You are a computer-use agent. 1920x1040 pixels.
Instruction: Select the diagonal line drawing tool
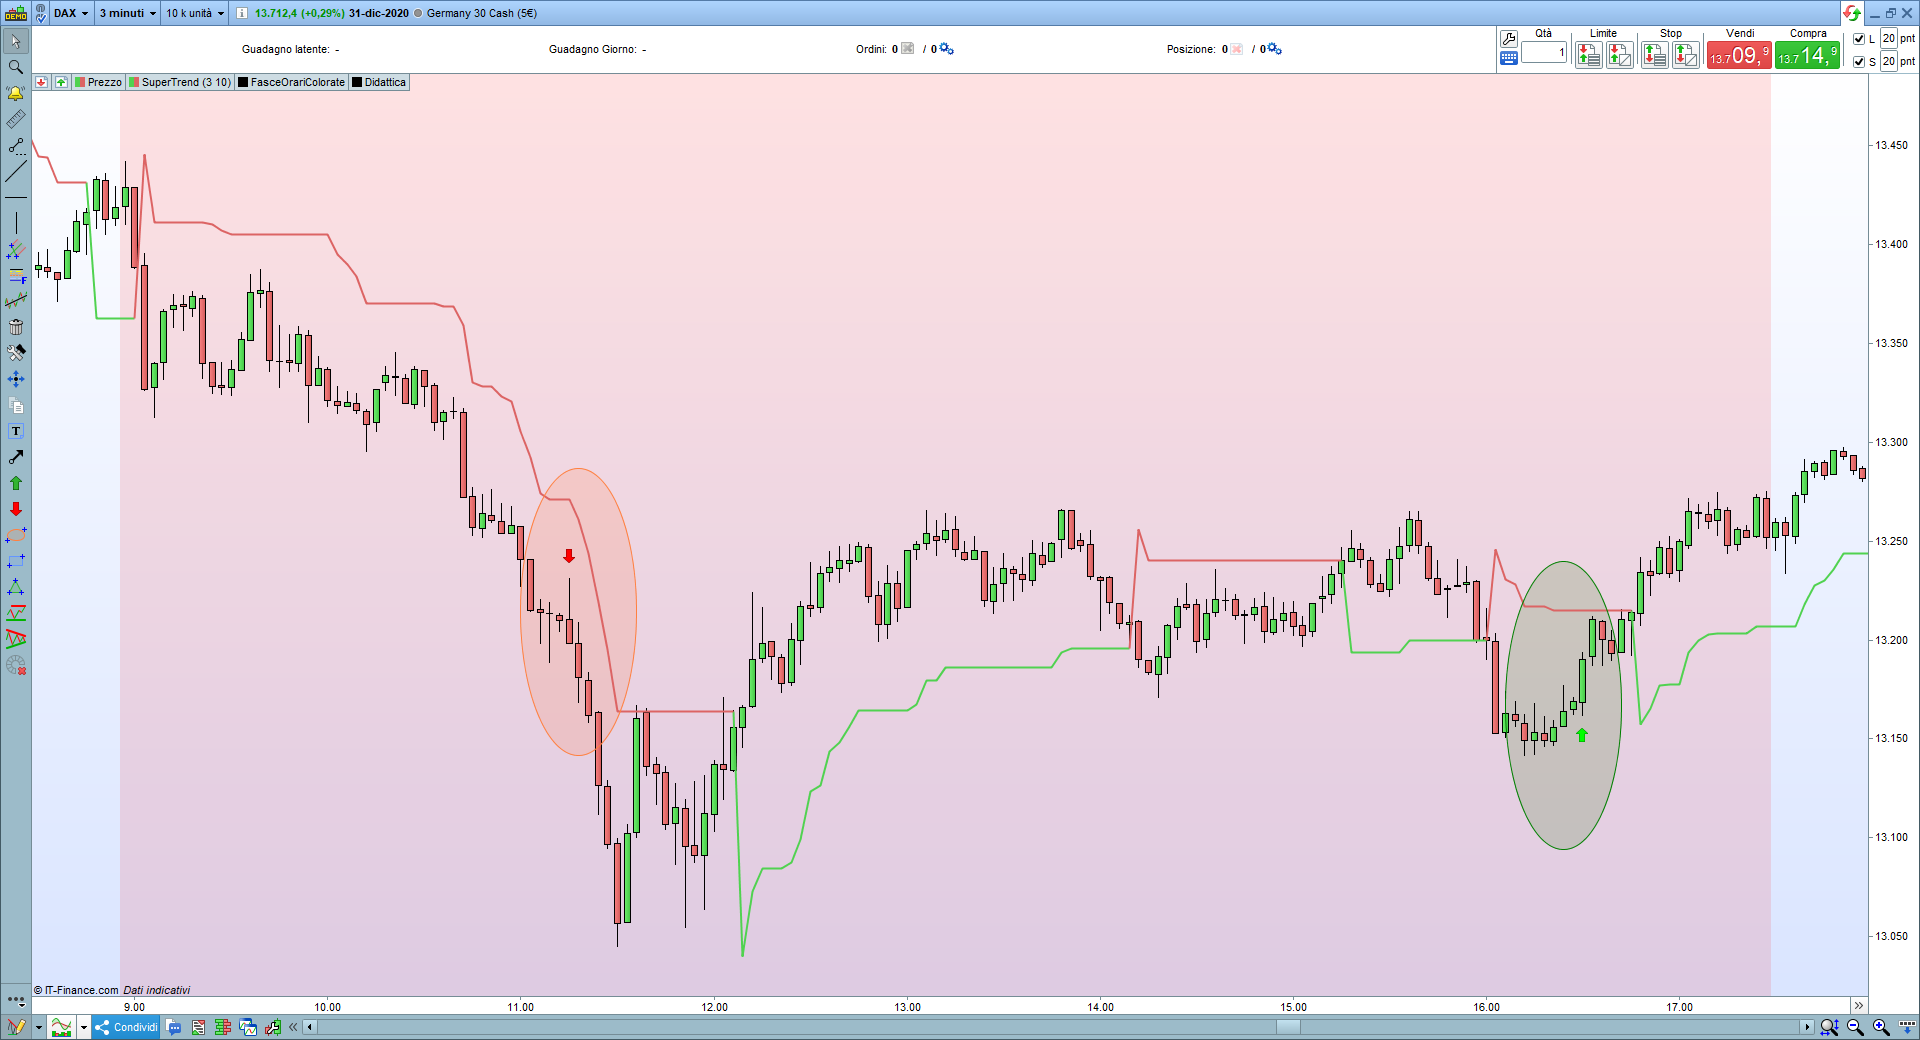[16, 171]
